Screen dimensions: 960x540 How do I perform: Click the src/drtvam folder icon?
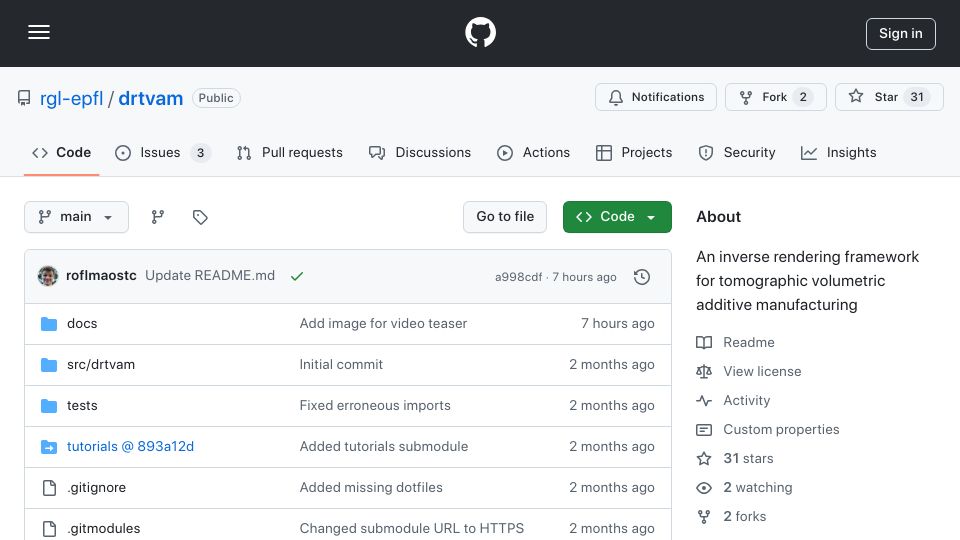49,364
